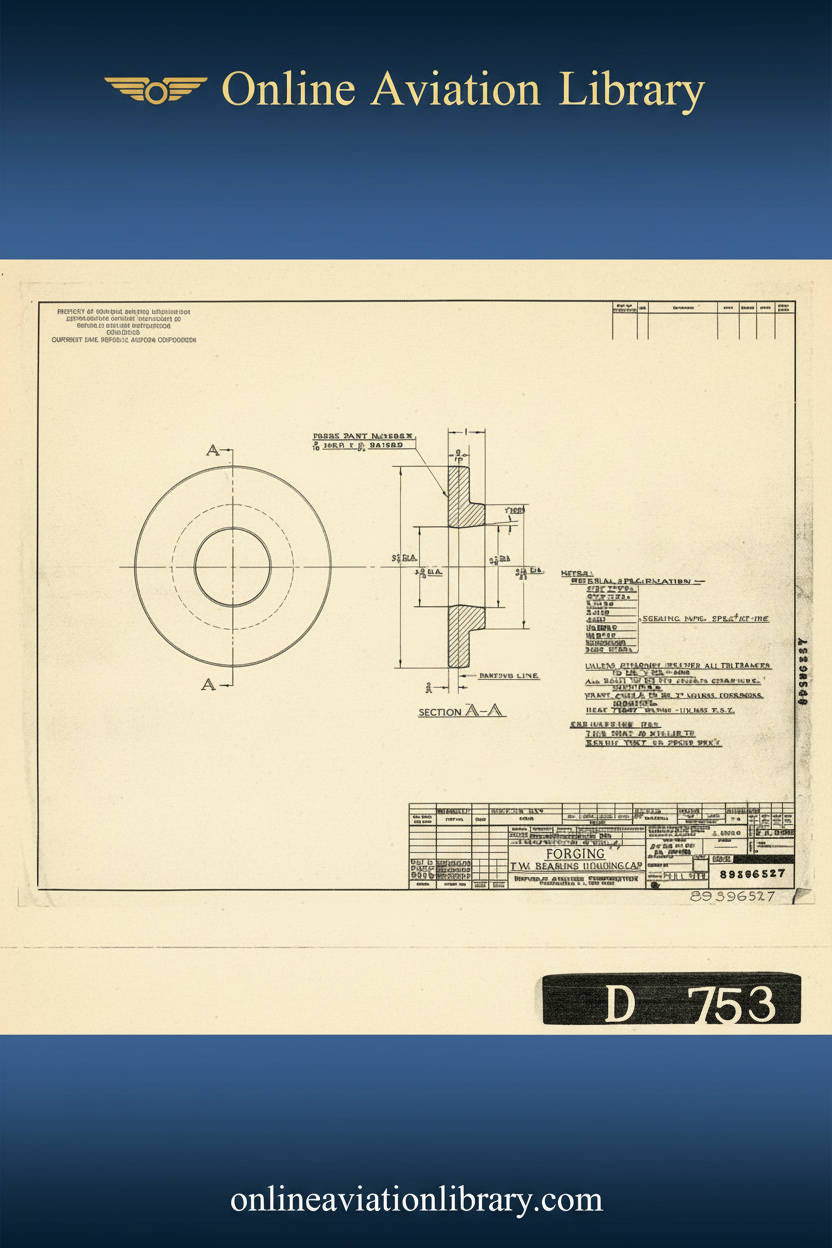Click the gold winged emblem logo

(x=155, y=90)
